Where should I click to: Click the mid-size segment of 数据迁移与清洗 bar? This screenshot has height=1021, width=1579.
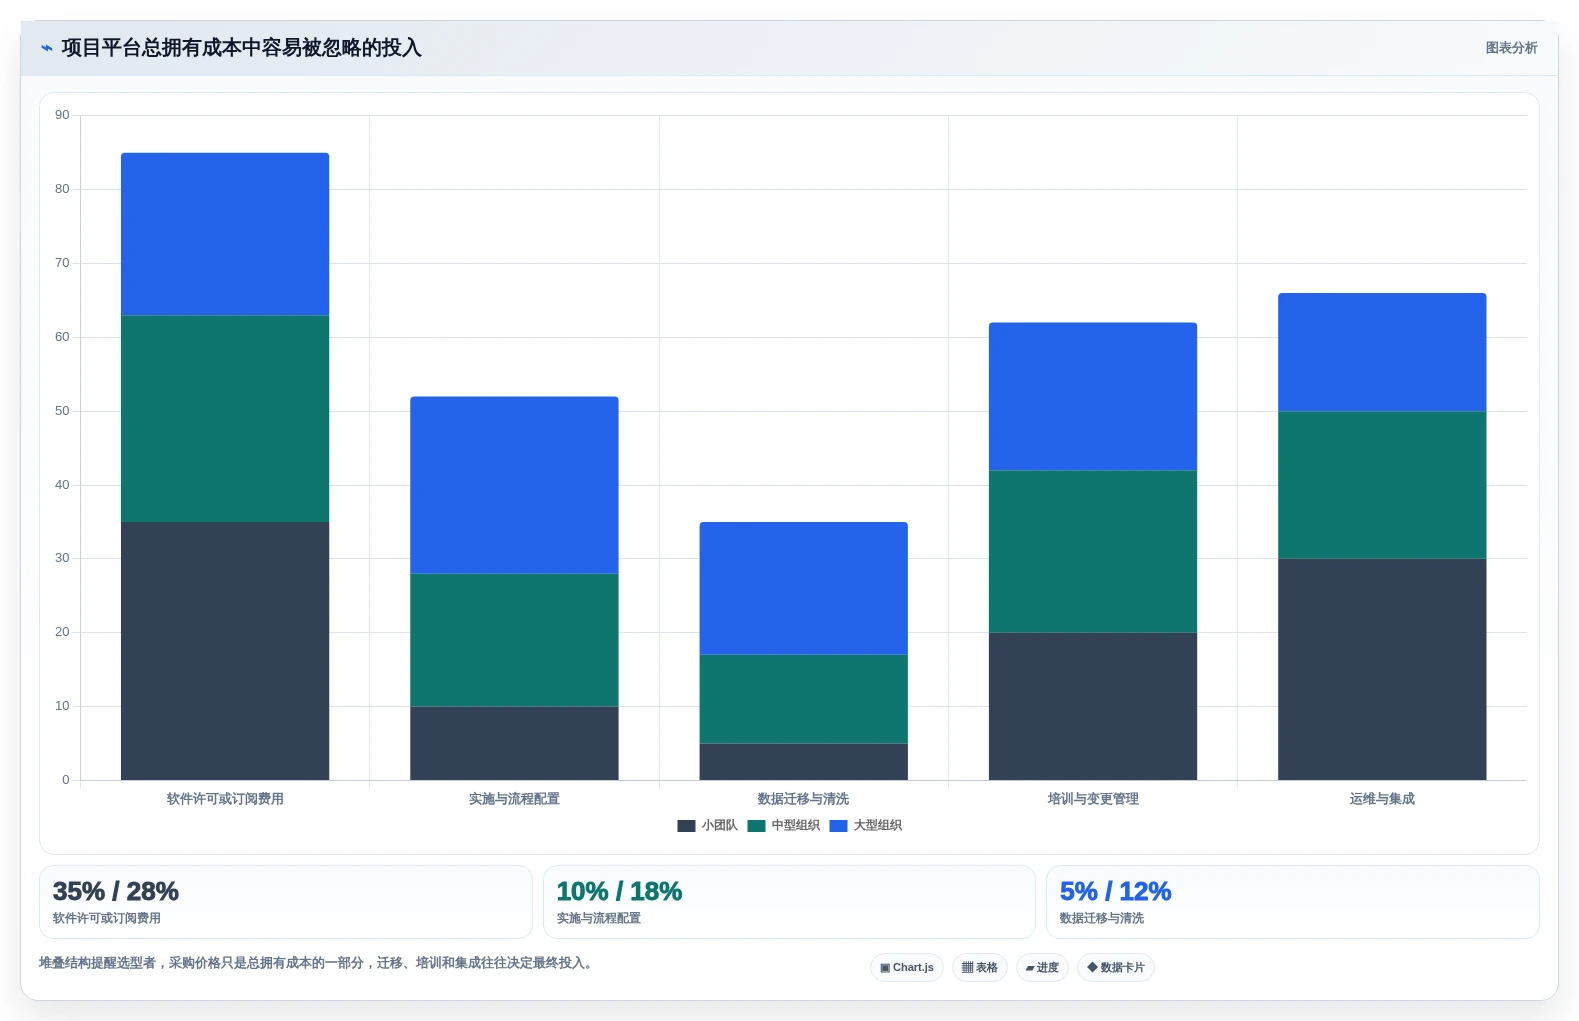point(803,699)
